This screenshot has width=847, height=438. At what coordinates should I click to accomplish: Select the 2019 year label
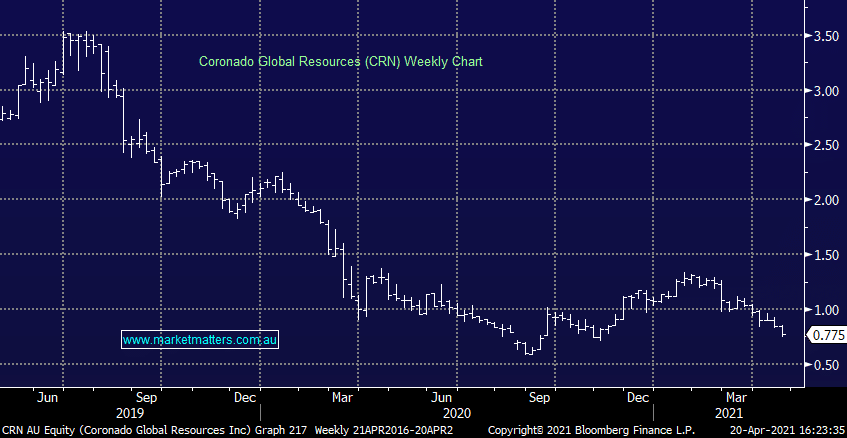pyautogui.click(x=130, y=413)
